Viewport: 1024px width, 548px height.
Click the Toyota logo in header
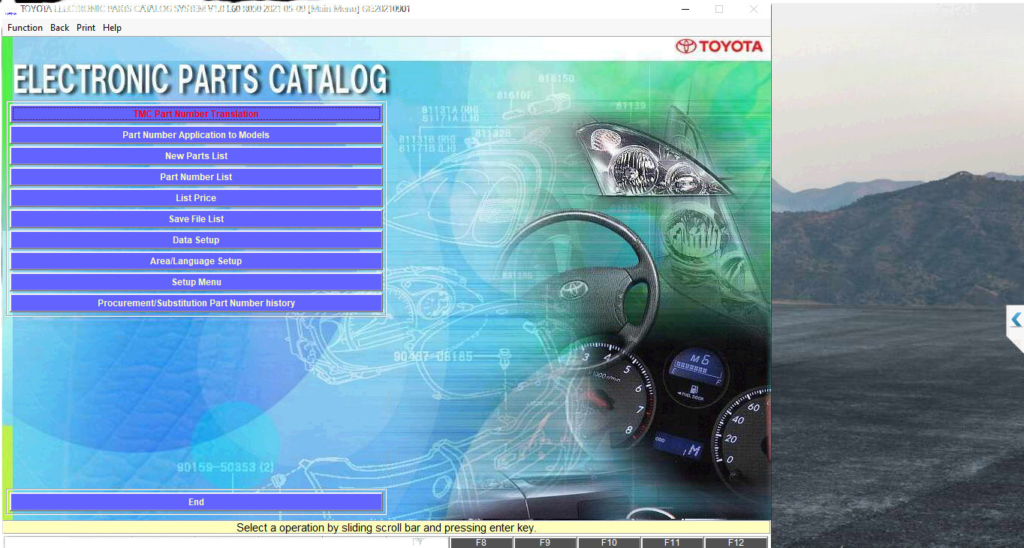click(x=719, y=46)
